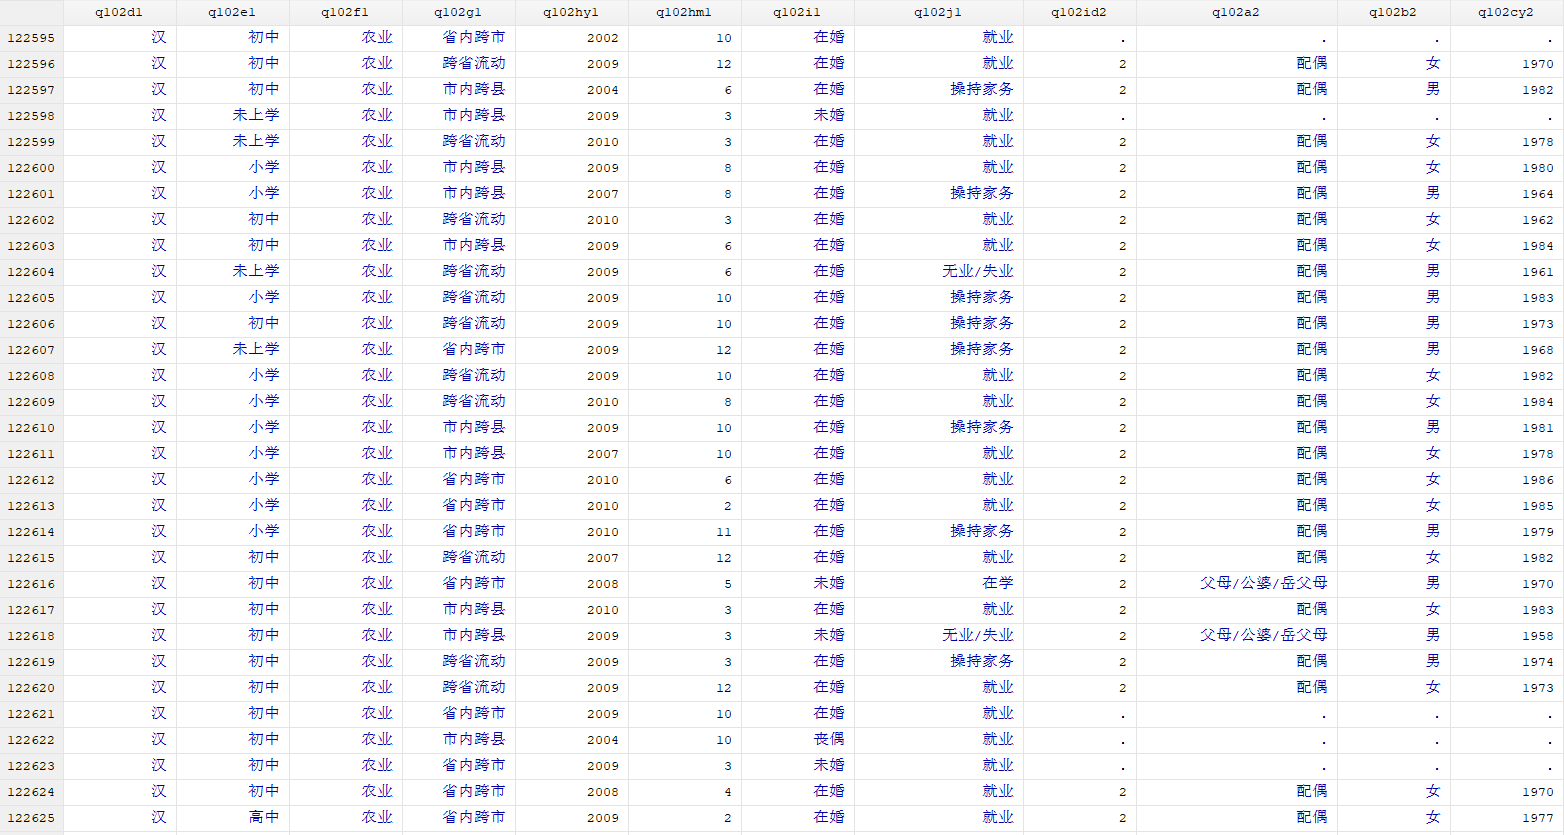Select the q102g1 column header

[458, 12]
